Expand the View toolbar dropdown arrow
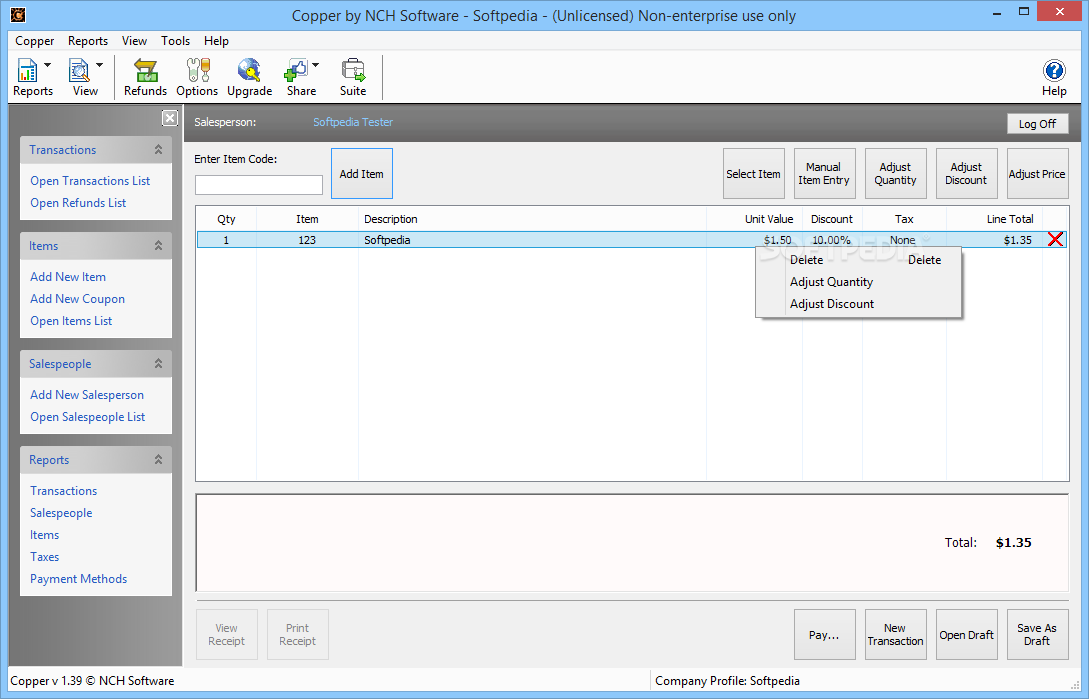The image size is (1089, 699). [x=99, y=65]
